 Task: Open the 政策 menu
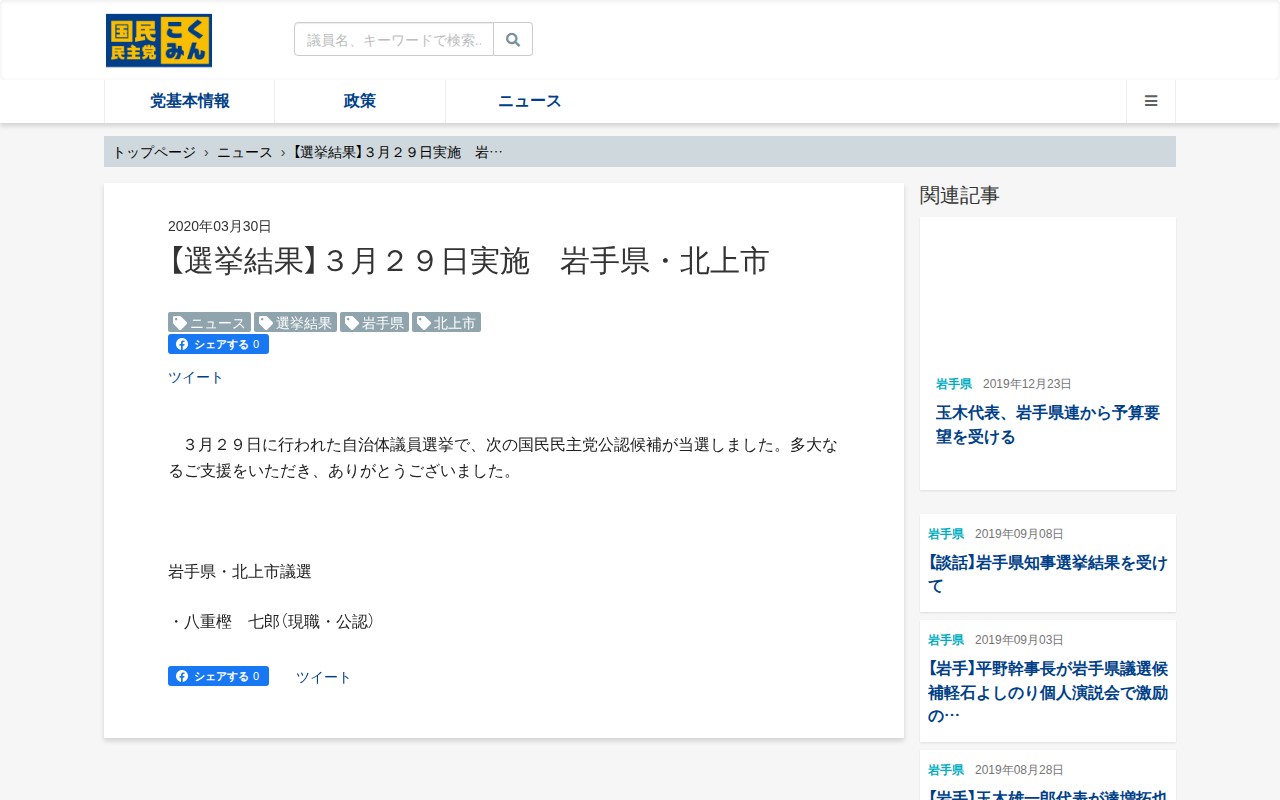tap(360, 101)
